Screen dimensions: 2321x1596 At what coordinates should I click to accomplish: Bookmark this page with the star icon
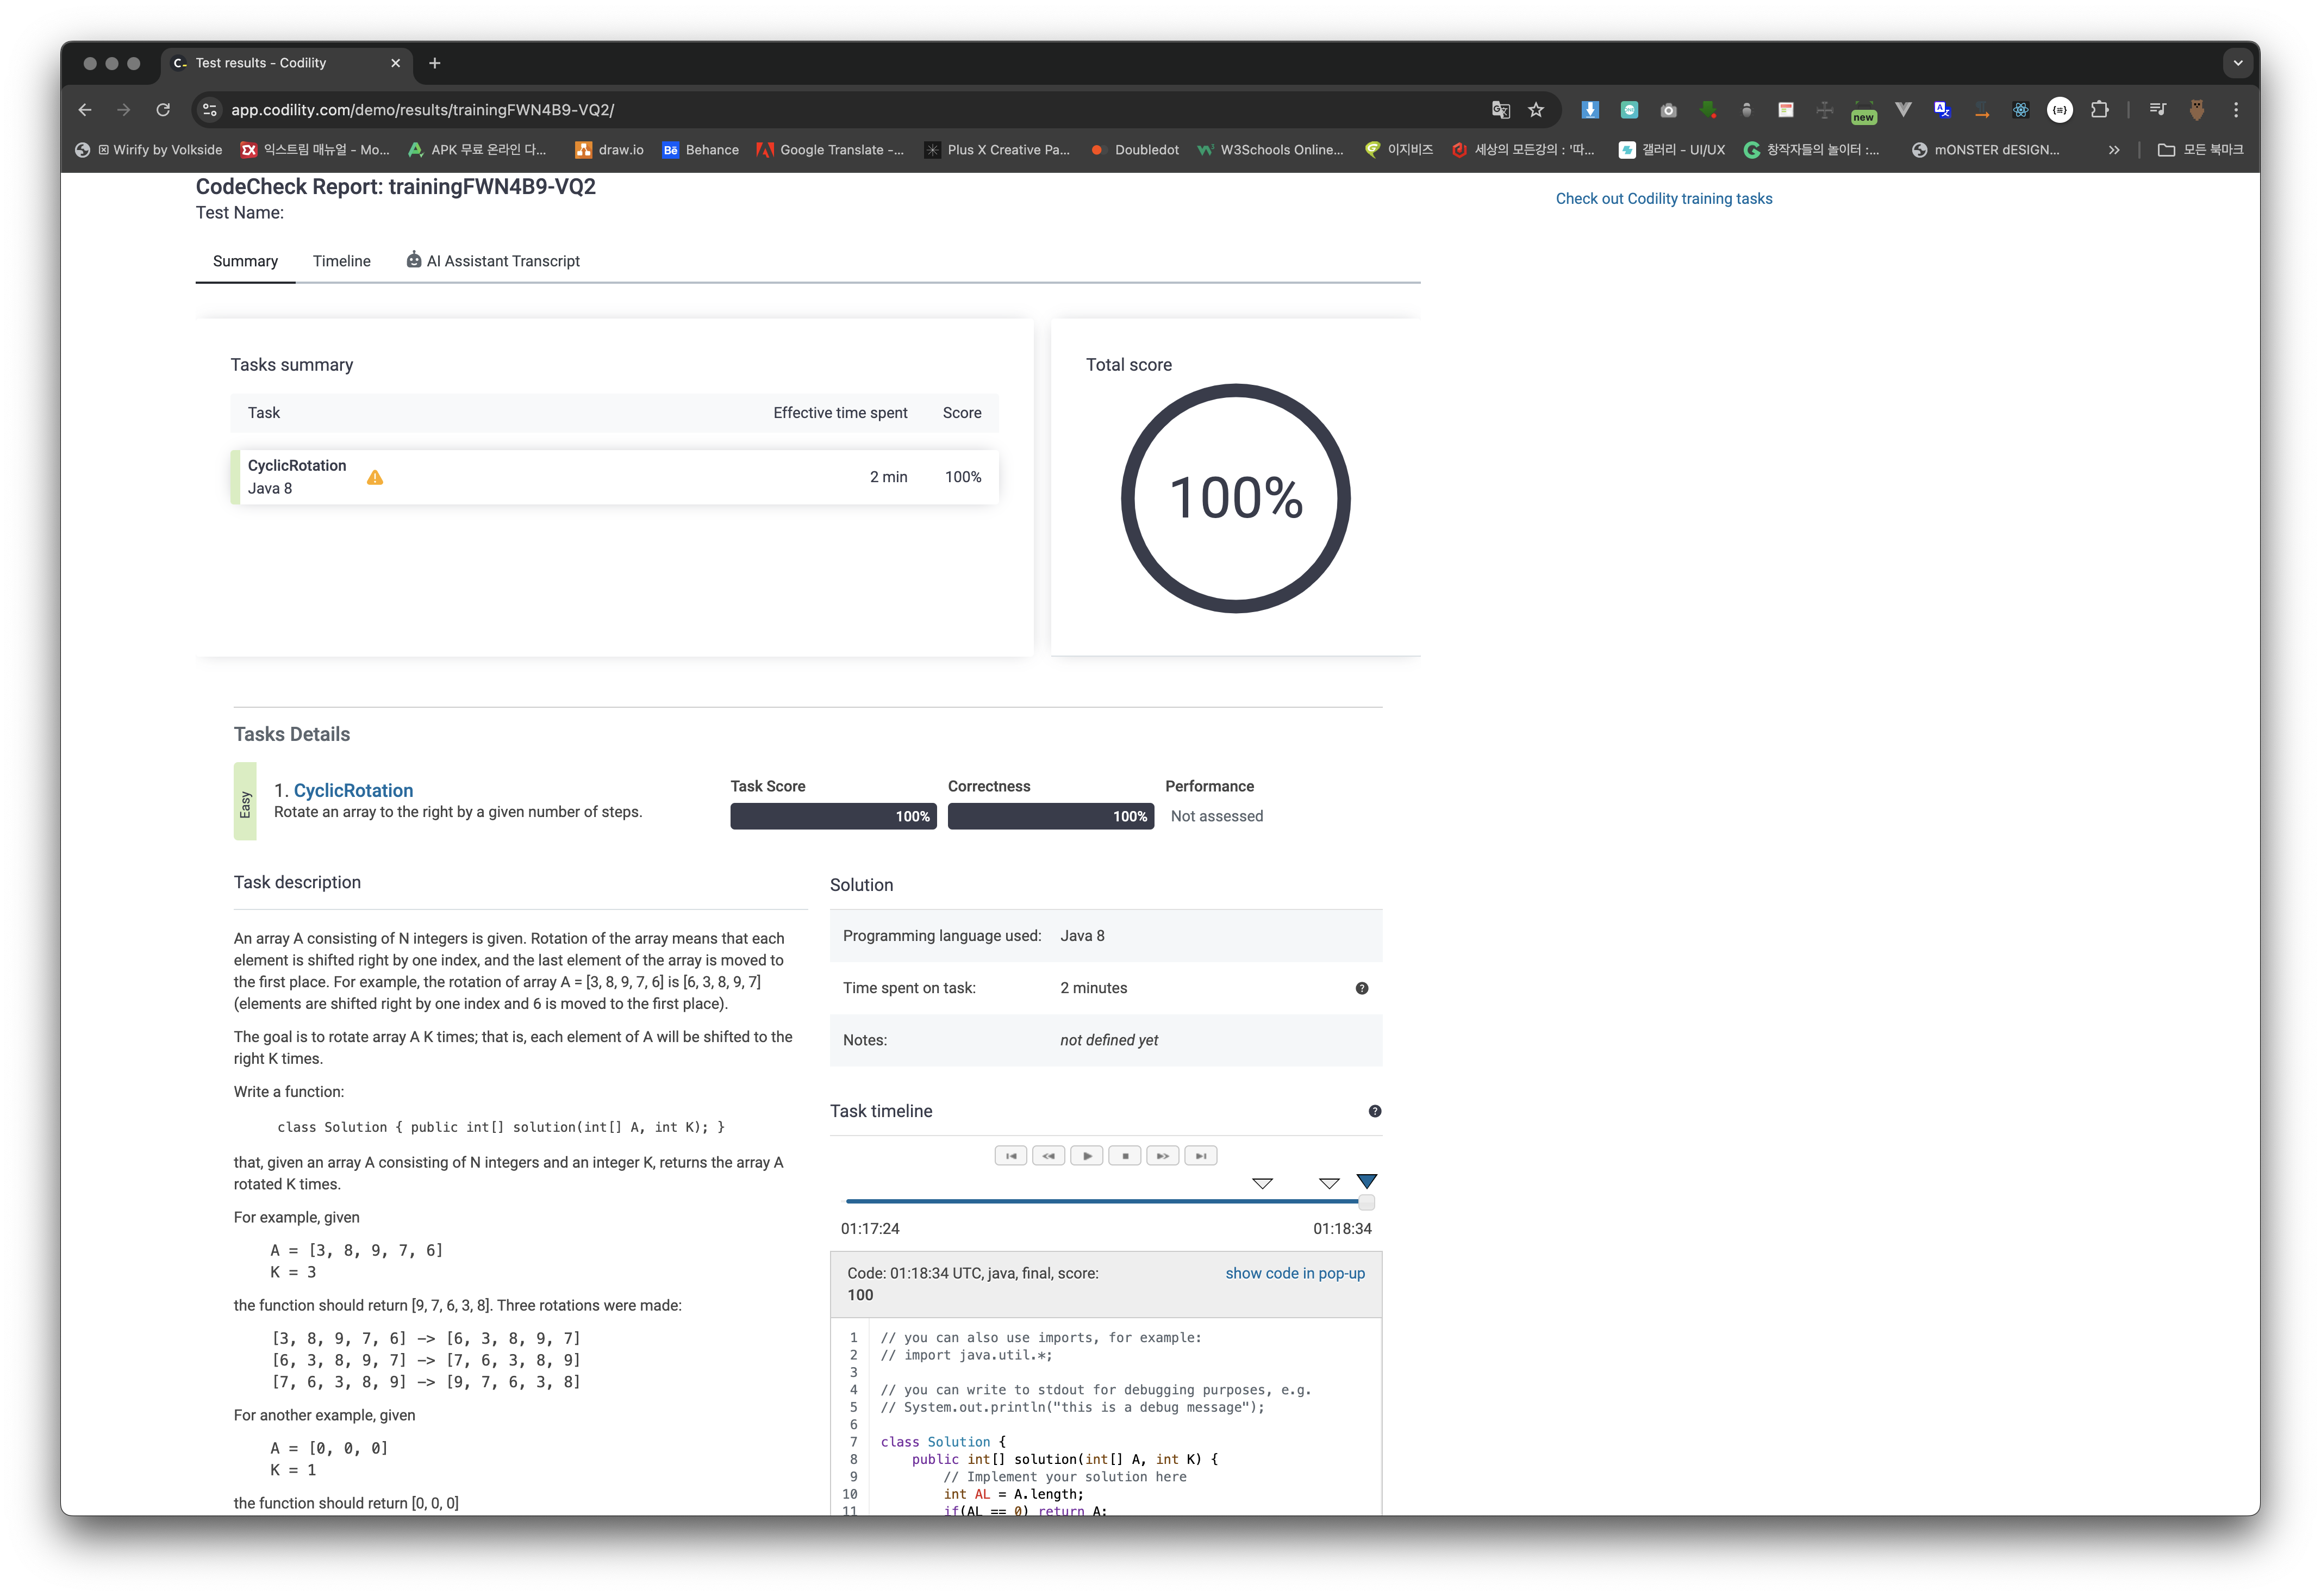[1536, 110]
